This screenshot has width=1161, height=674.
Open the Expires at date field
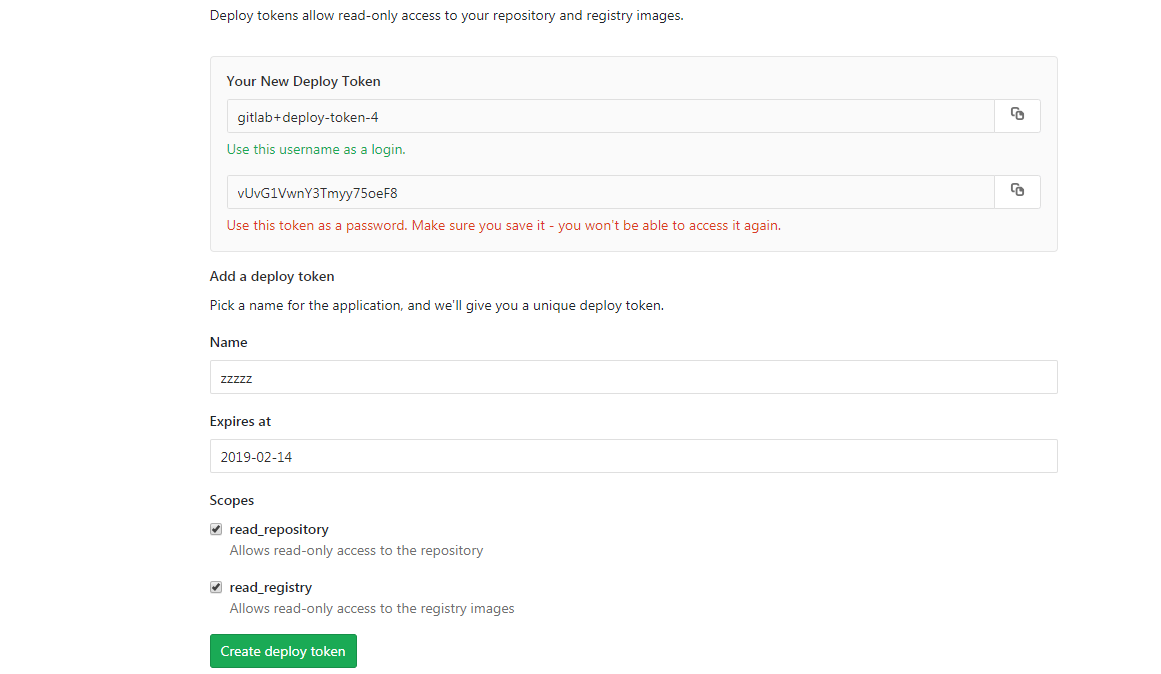[633, 456]
